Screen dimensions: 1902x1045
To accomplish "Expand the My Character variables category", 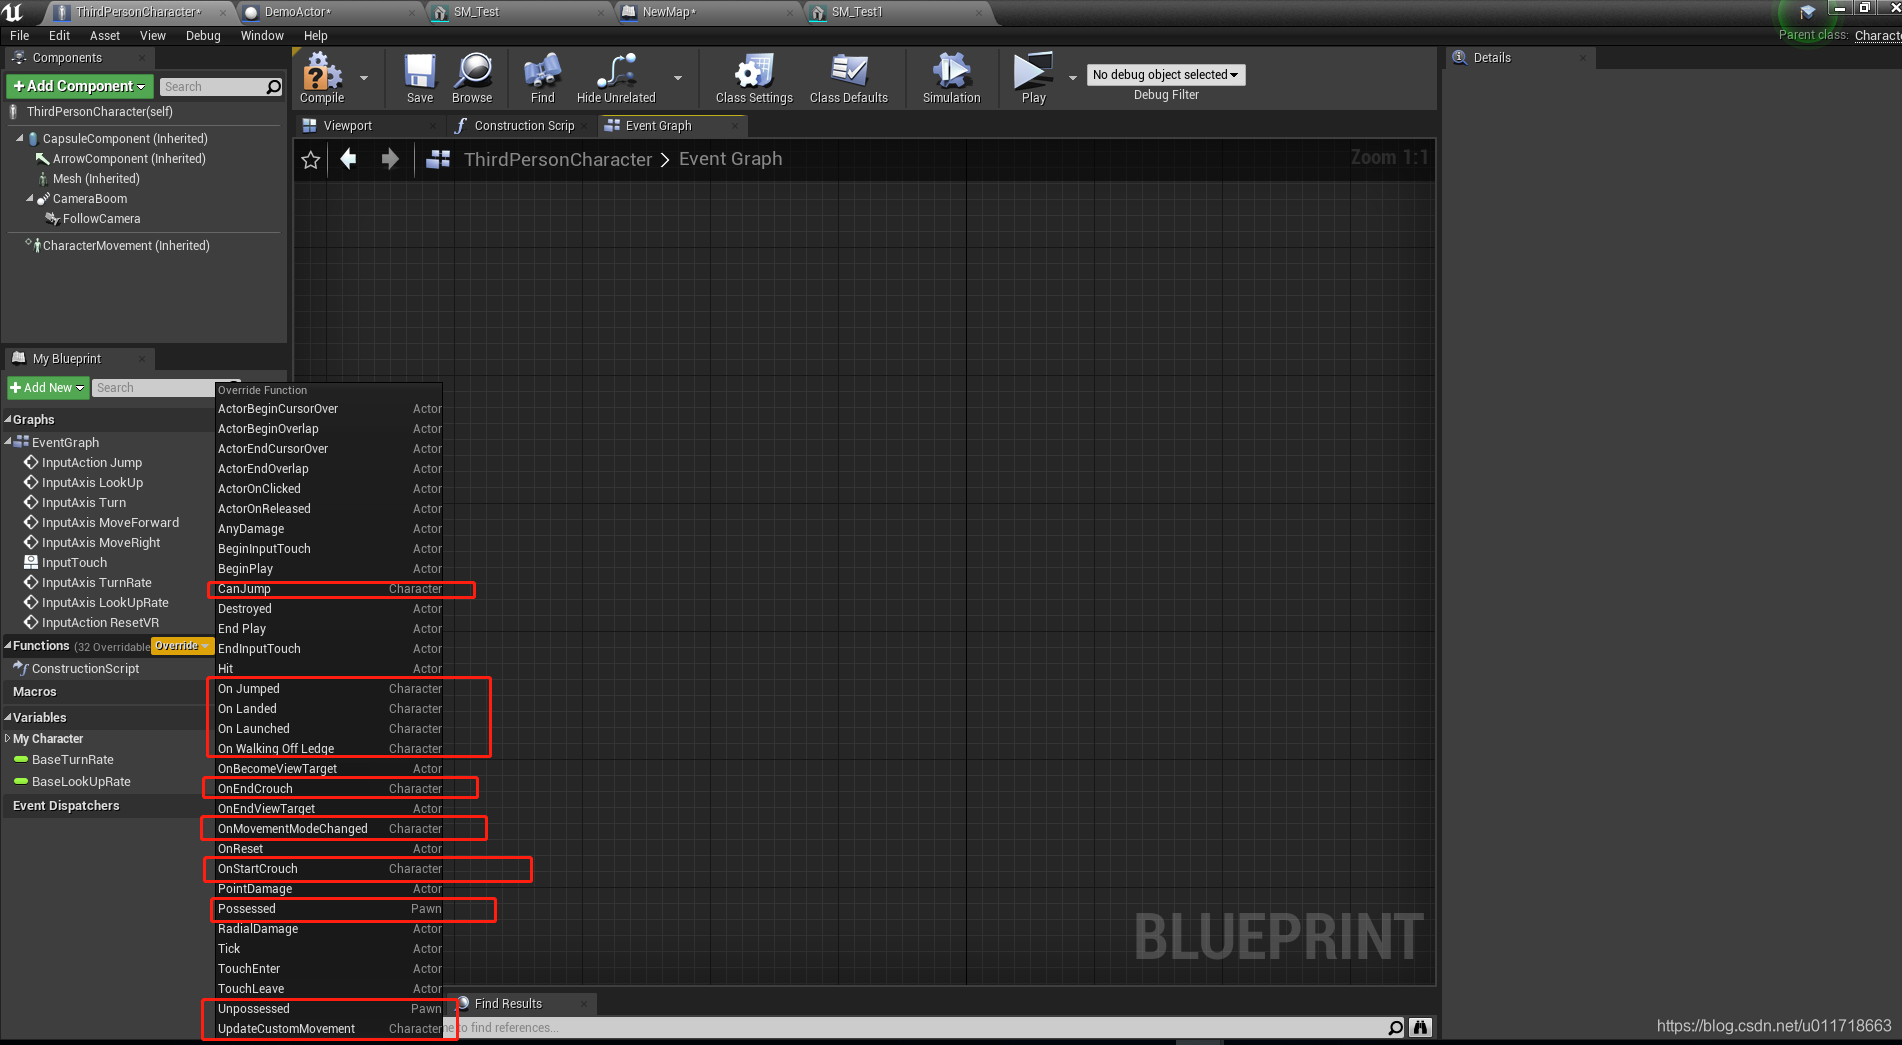I will pos(7,739).
